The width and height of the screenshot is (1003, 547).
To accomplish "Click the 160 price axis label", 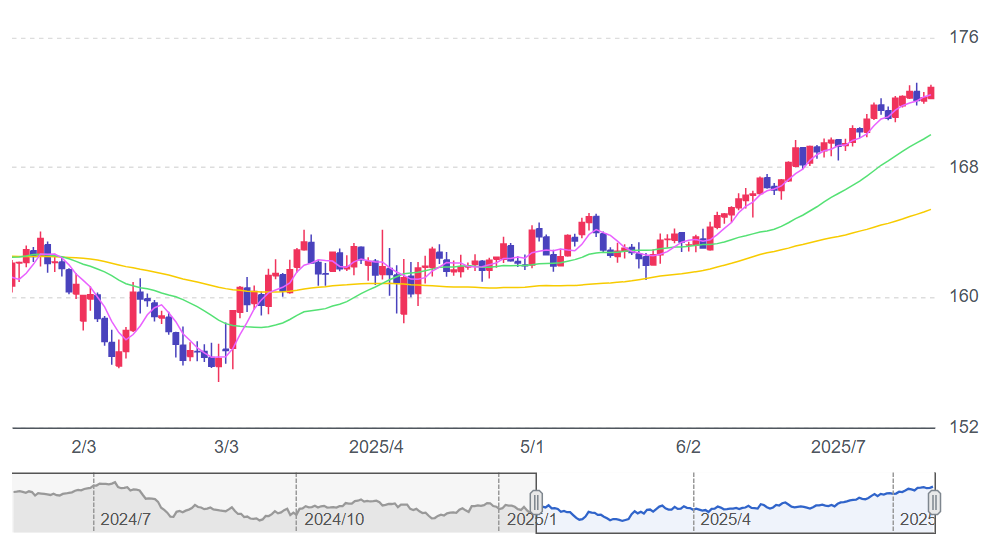I will coord(964,296).
